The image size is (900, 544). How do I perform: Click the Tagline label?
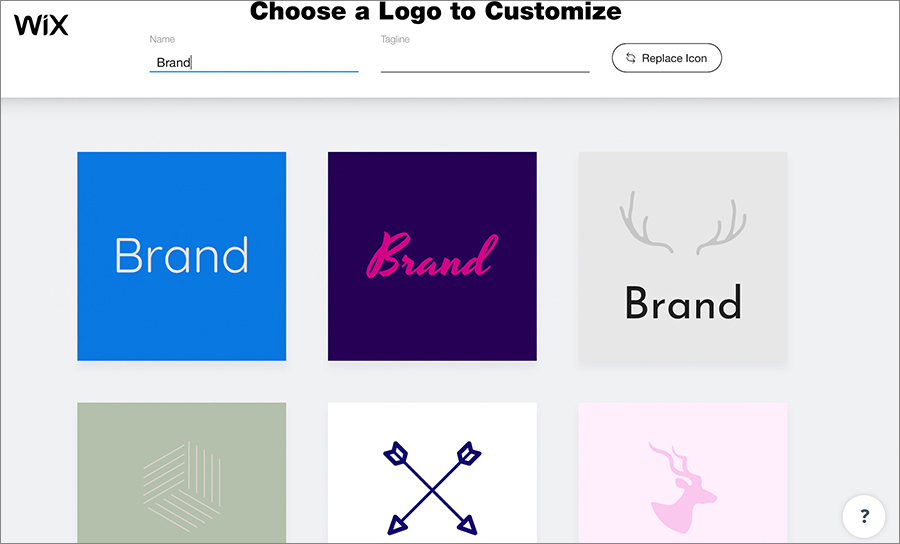[x=395, y=39]
